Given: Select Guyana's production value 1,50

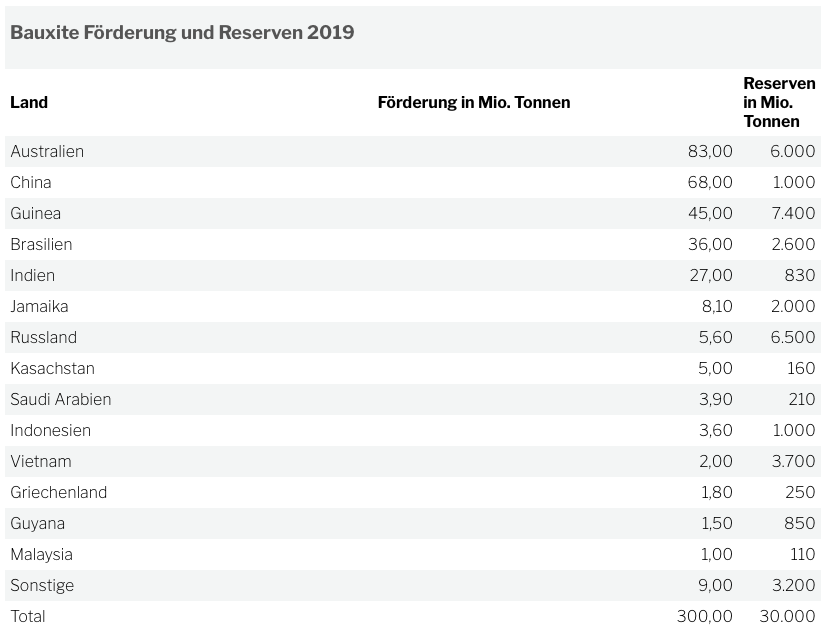Looking at the screenshot, I should pos(716,524).
